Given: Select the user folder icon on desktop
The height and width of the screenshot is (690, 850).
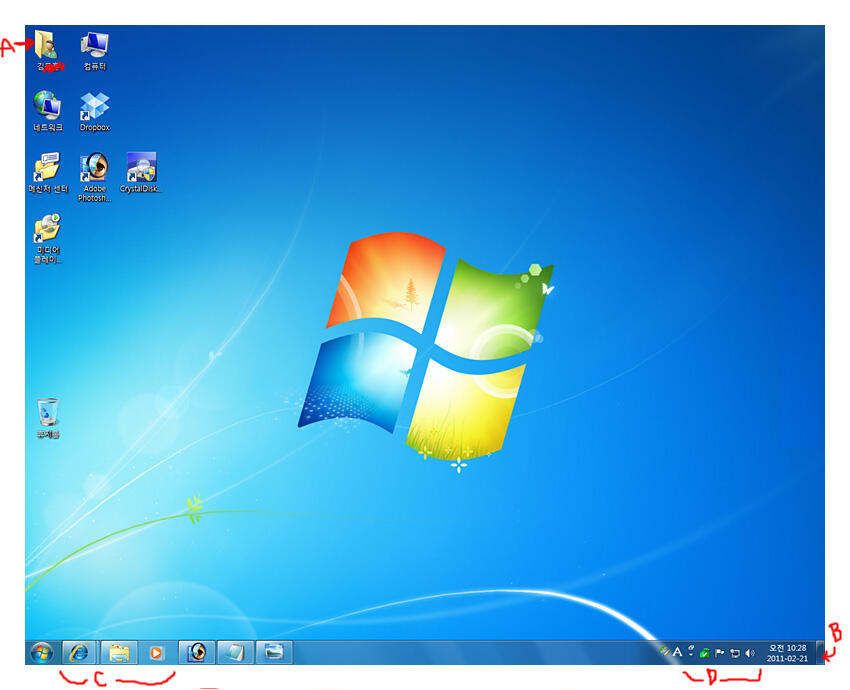Looking at the screenshot, I should pos(47,45).
